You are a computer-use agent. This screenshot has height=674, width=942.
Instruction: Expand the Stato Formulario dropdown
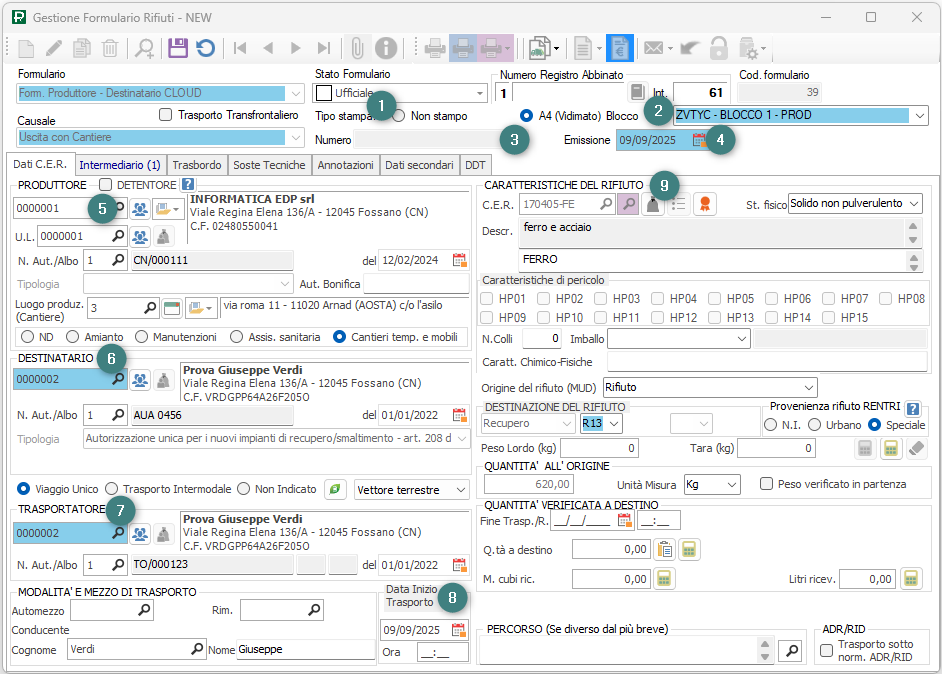coord(480,93)
